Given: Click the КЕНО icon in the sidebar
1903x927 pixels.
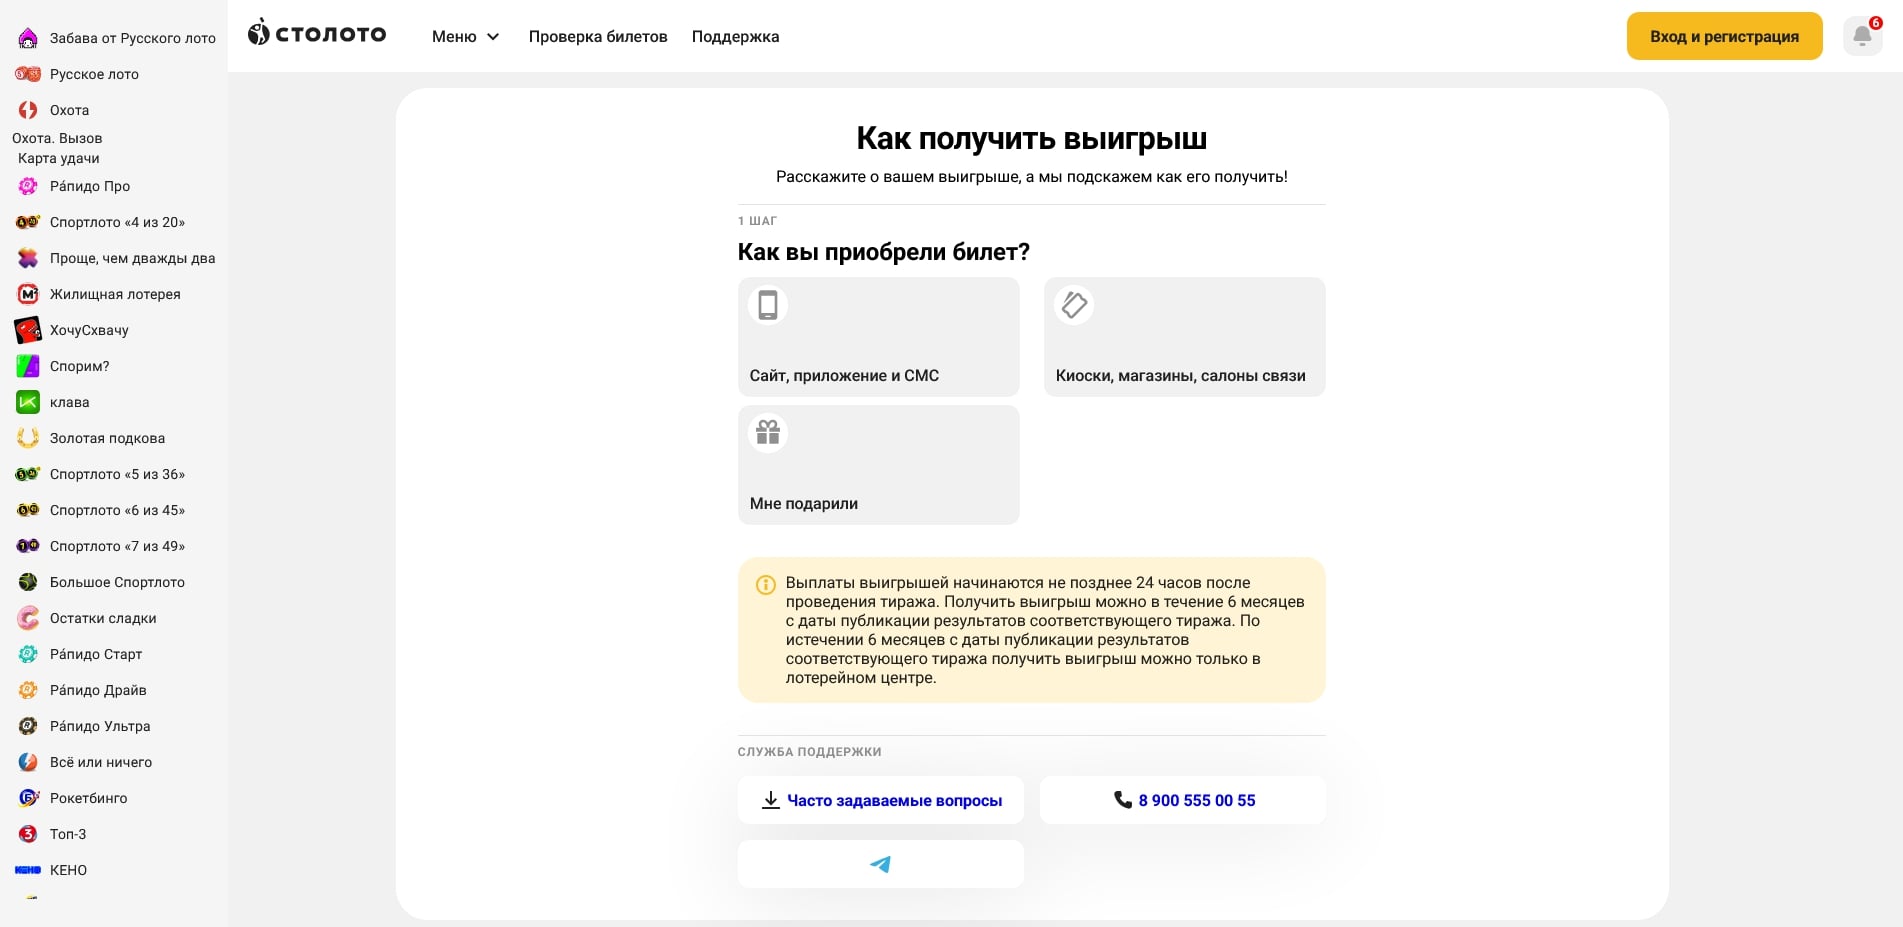Looking at the screenshot, I should (x=27, y=870).
